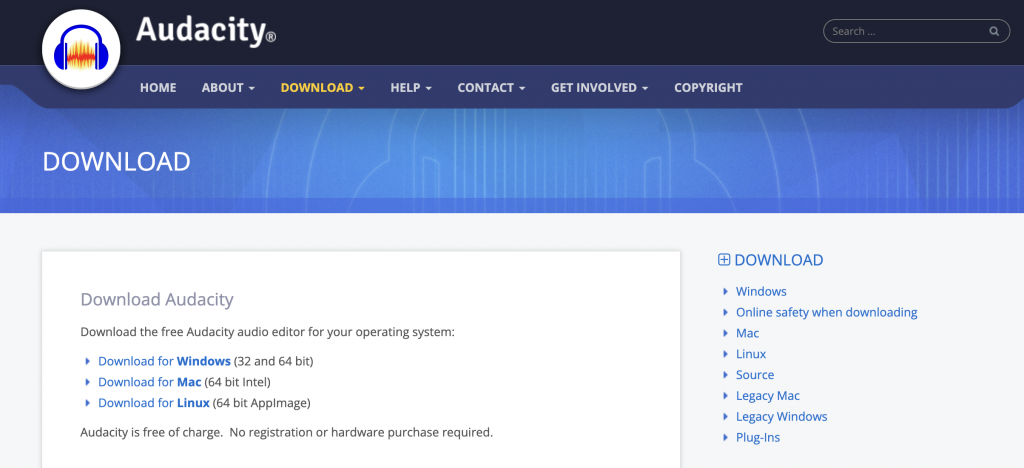1024x468 pixels.
Task: Click the Download for Linux link
Action: 154,403
